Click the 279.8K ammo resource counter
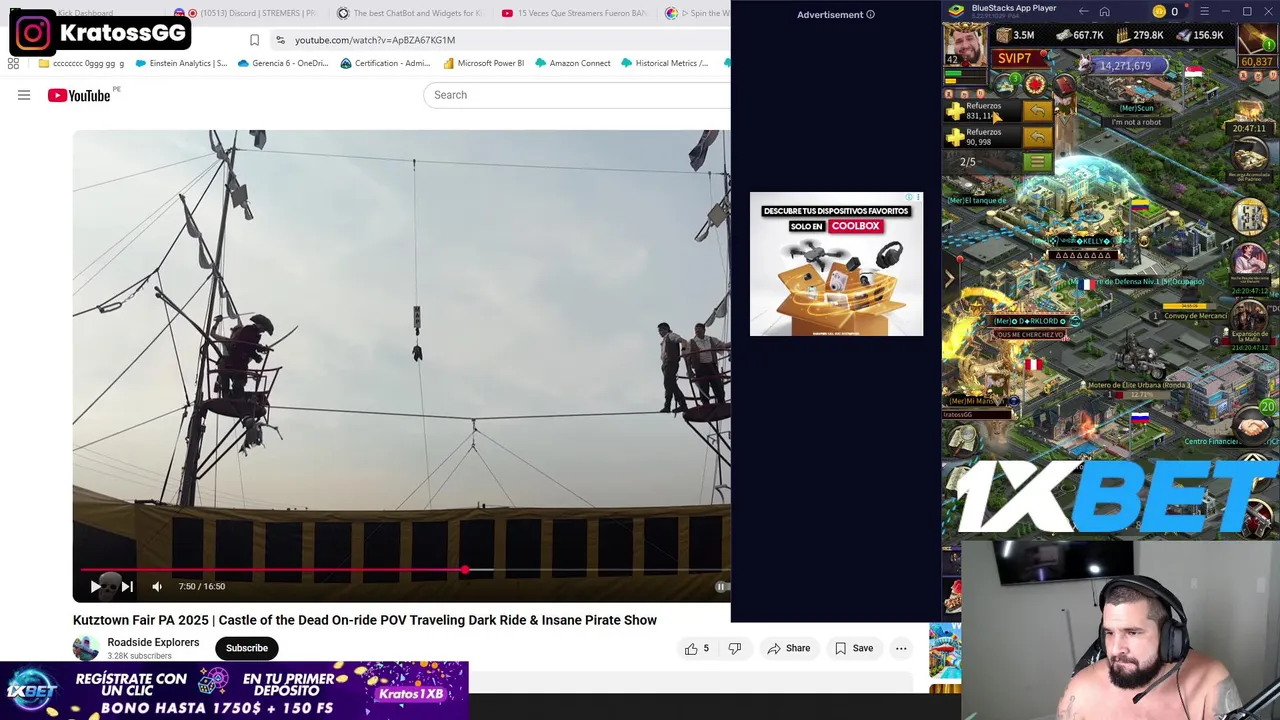The height and width of the screenshot is (720, 1280). (x=1140, y=36)
